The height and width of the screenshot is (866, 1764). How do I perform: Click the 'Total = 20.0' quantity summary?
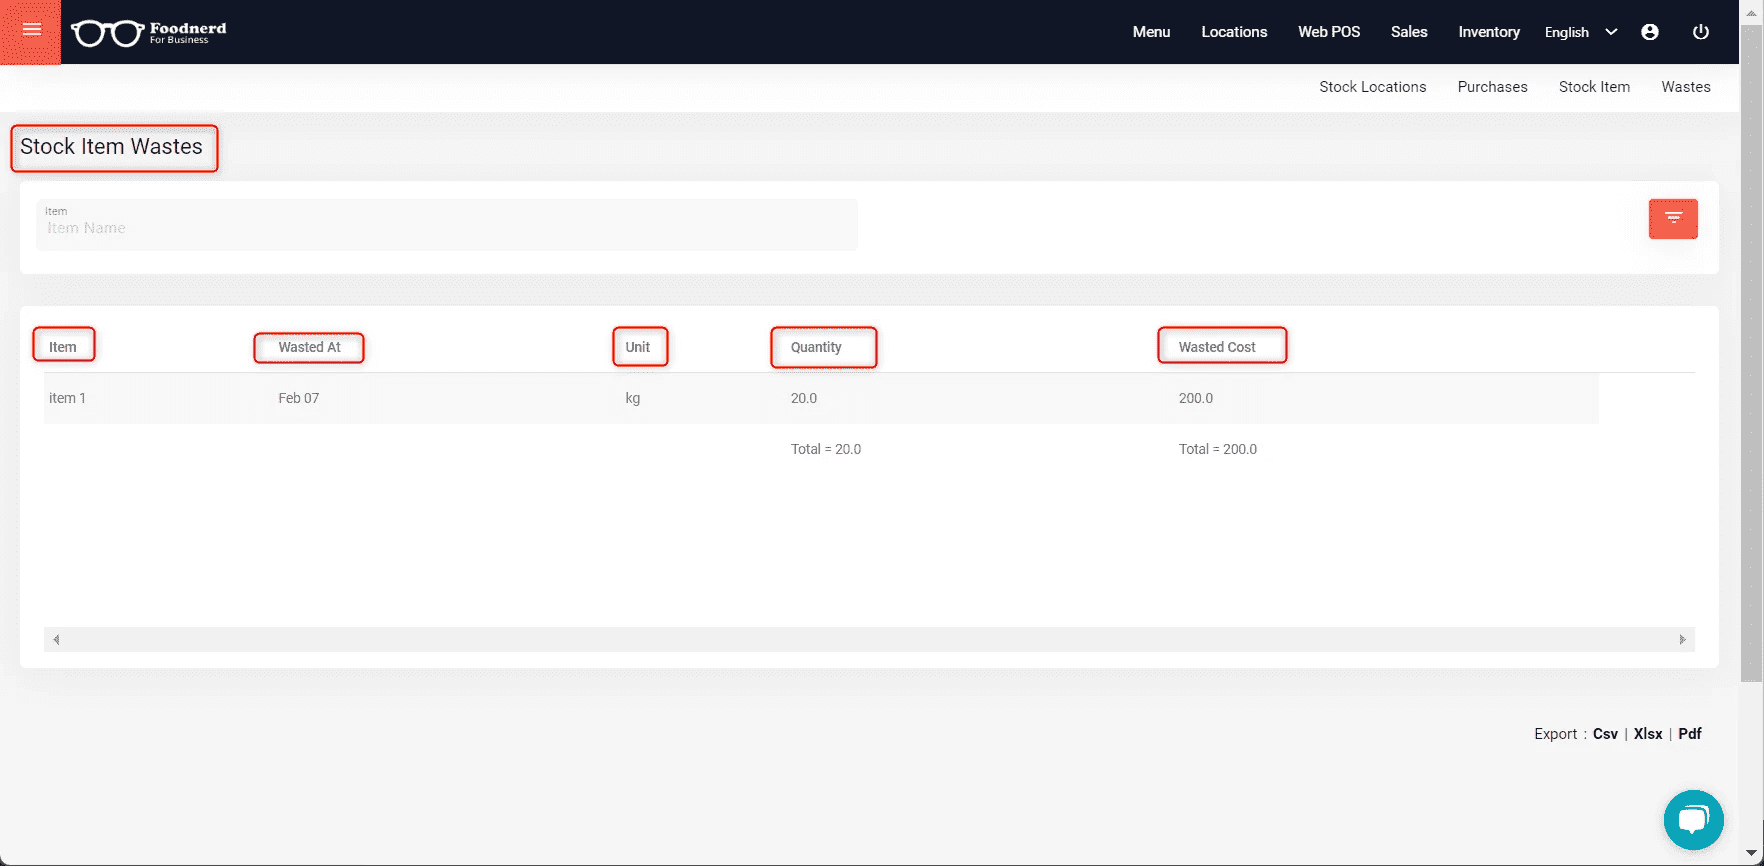click(826, 449)
